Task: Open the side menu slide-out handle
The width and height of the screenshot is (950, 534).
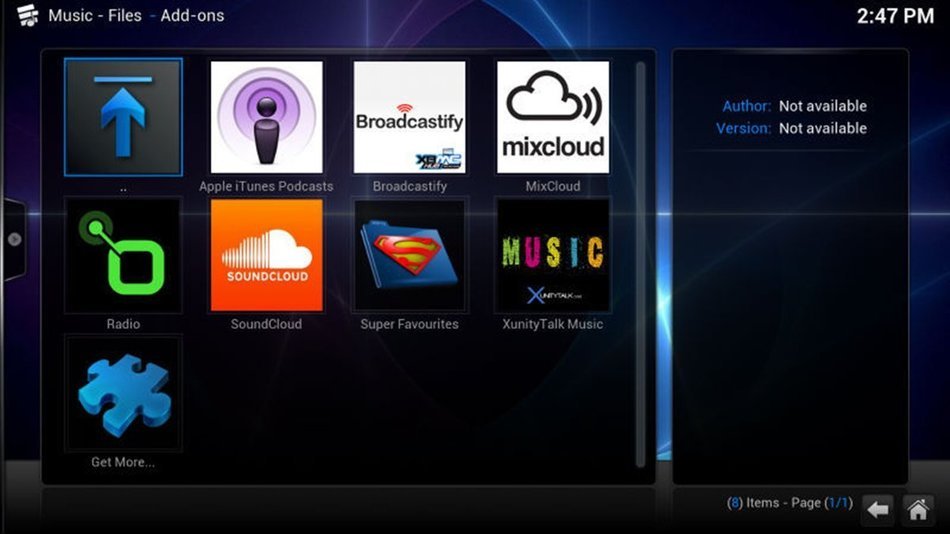Action: pos(14,239)
